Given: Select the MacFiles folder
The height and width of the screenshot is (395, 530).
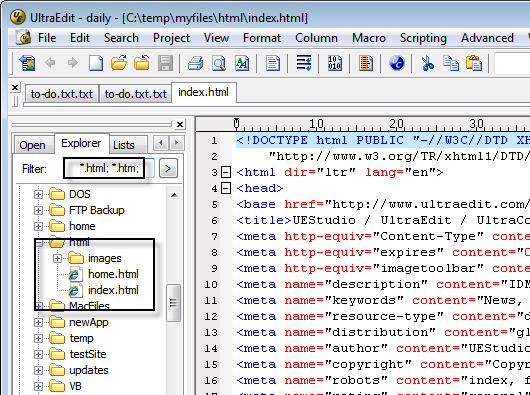Looking at the screenshot, I should 89,306.
